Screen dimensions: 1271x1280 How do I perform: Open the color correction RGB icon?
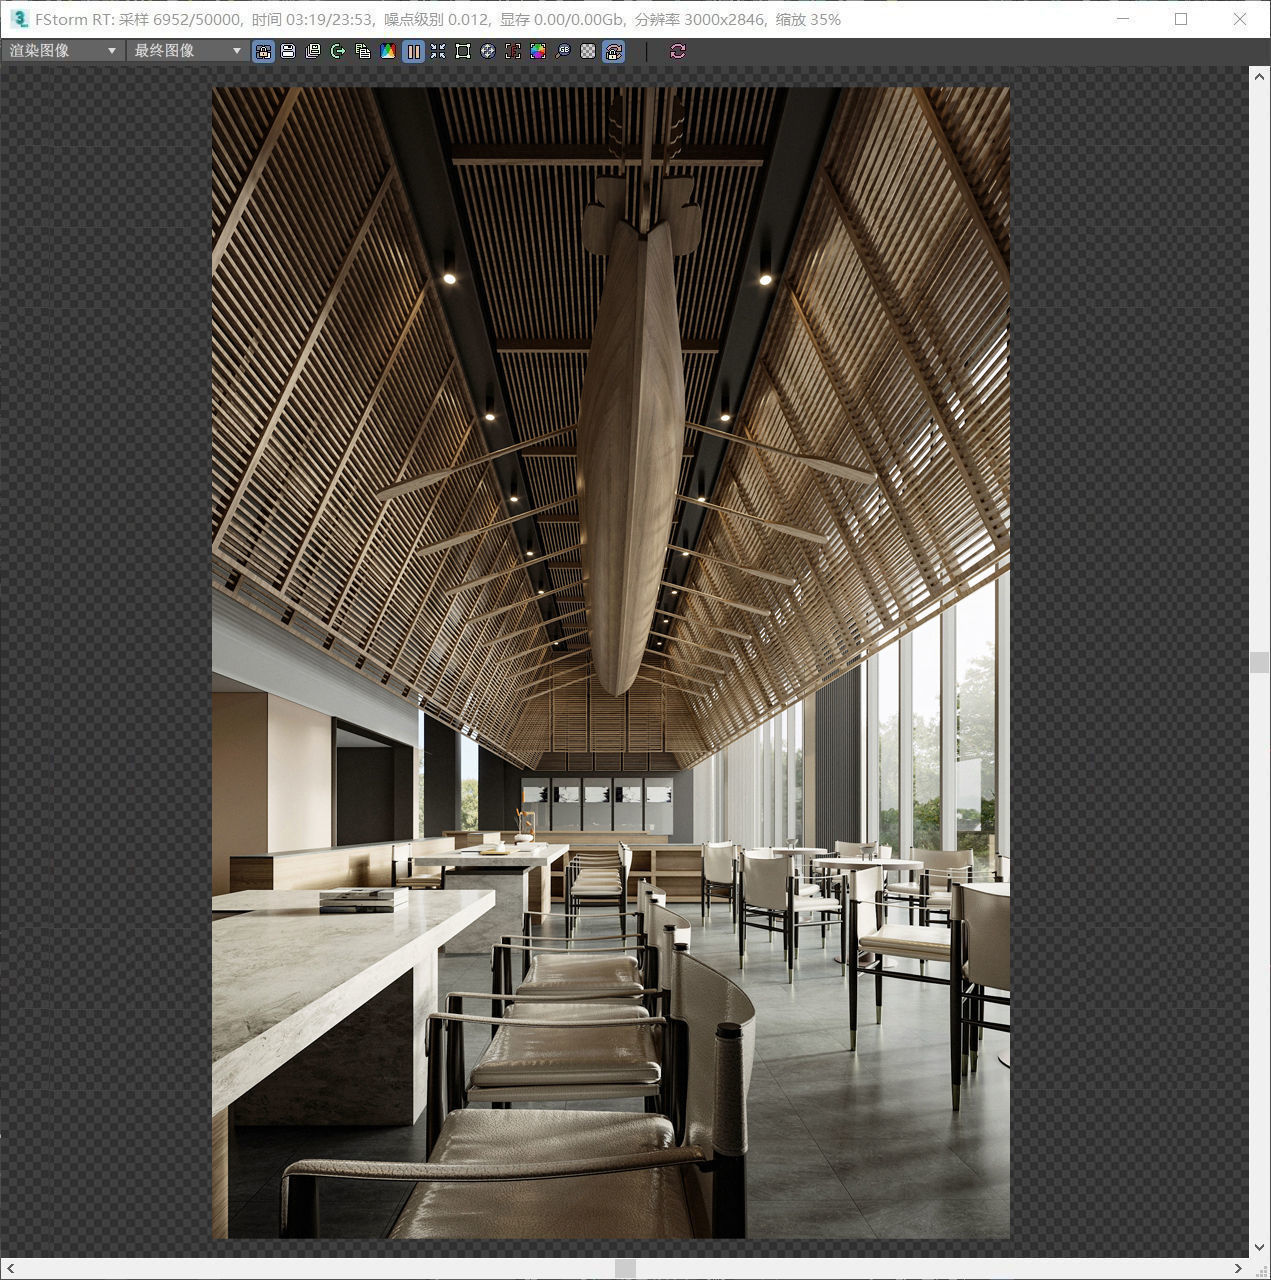(388, 51)
